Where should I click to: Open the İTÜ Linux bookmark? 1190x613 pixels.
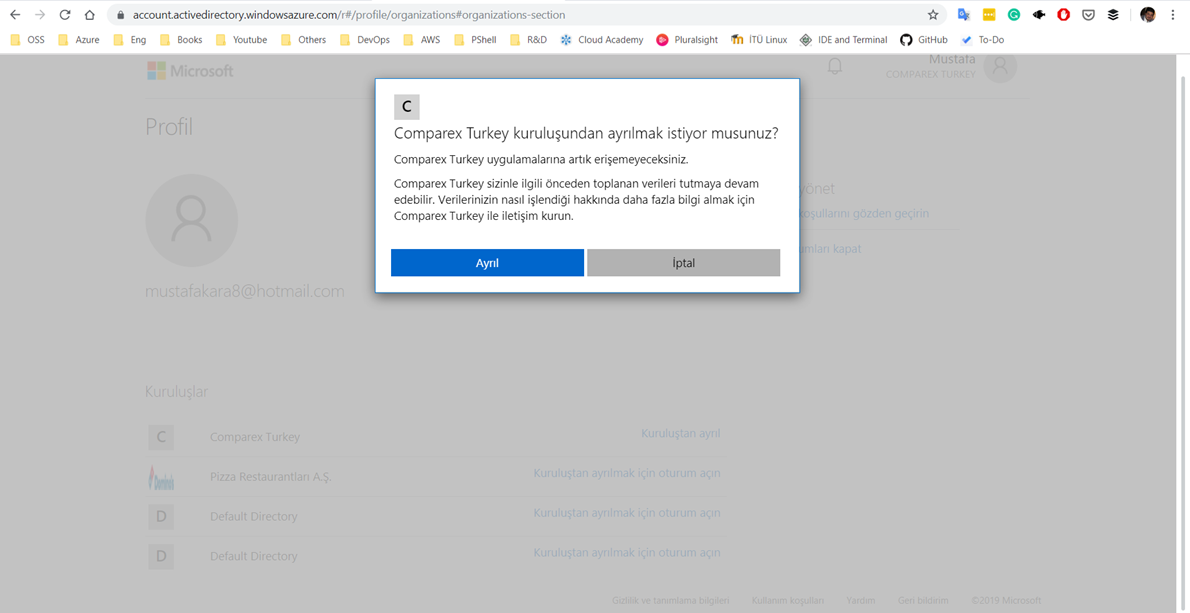(759, 39)
